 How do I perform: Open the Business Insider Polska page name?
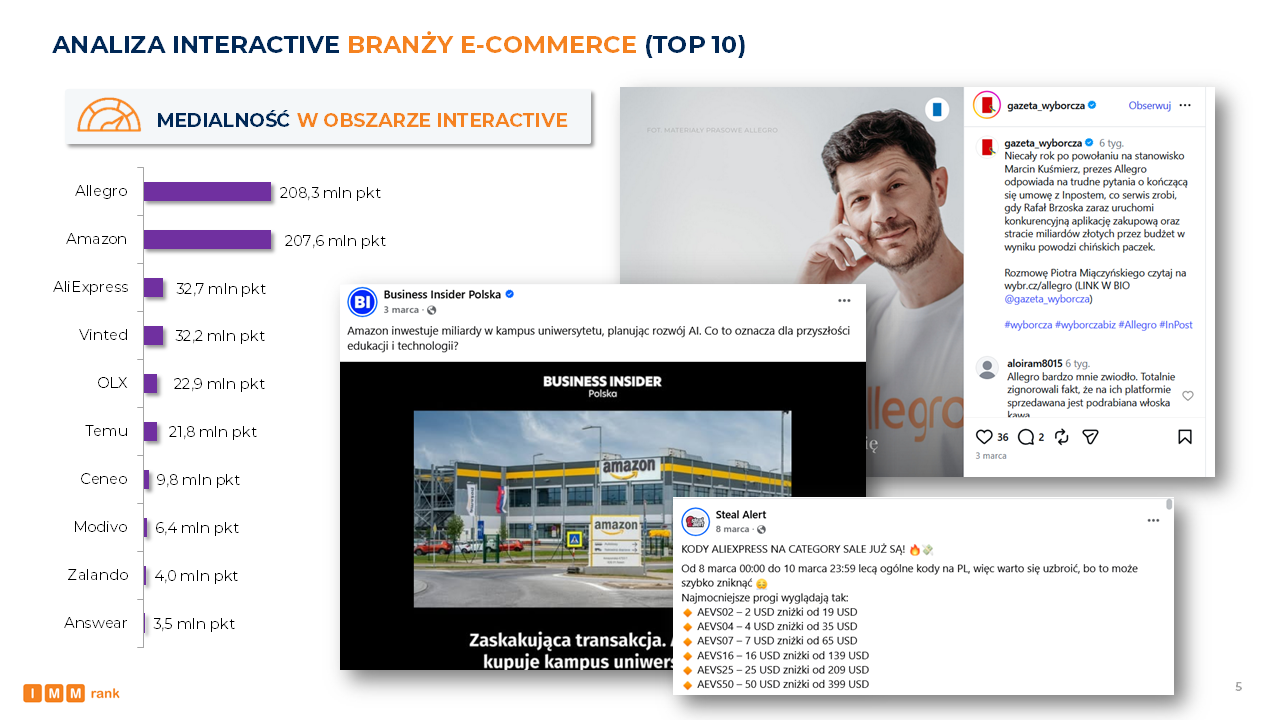click(442, 294)
